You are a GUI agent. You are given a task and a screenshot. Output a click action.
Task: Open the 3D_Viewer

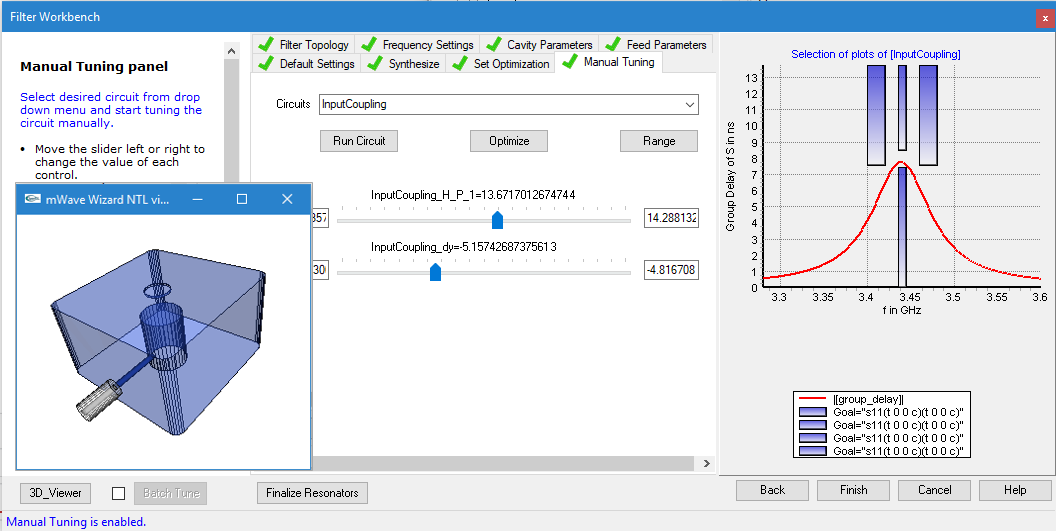tap(55, 493)
